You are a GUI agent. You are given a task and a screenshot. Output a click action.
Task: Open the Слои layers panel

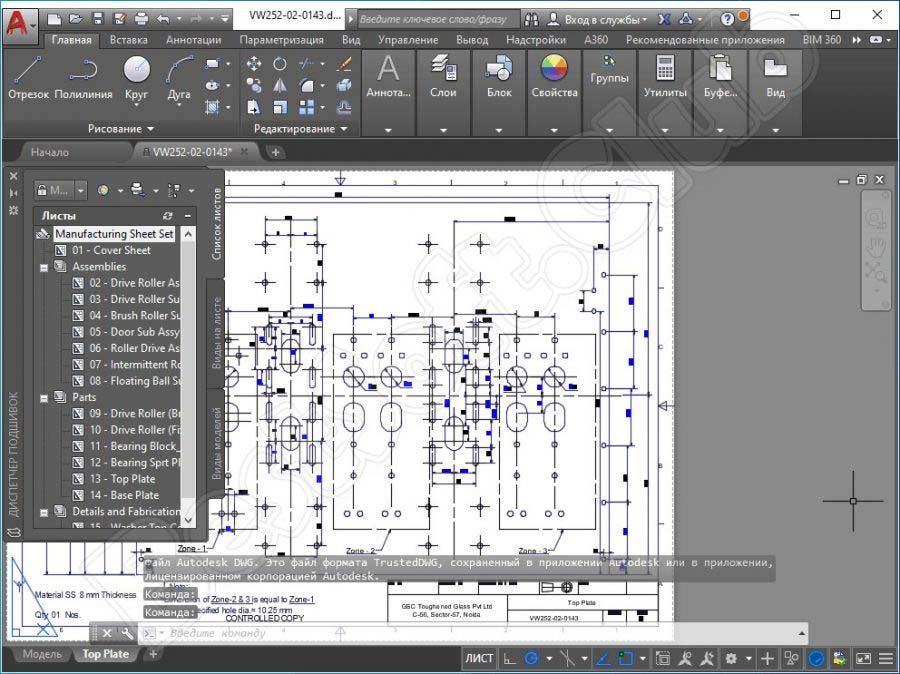click(443, 78)
